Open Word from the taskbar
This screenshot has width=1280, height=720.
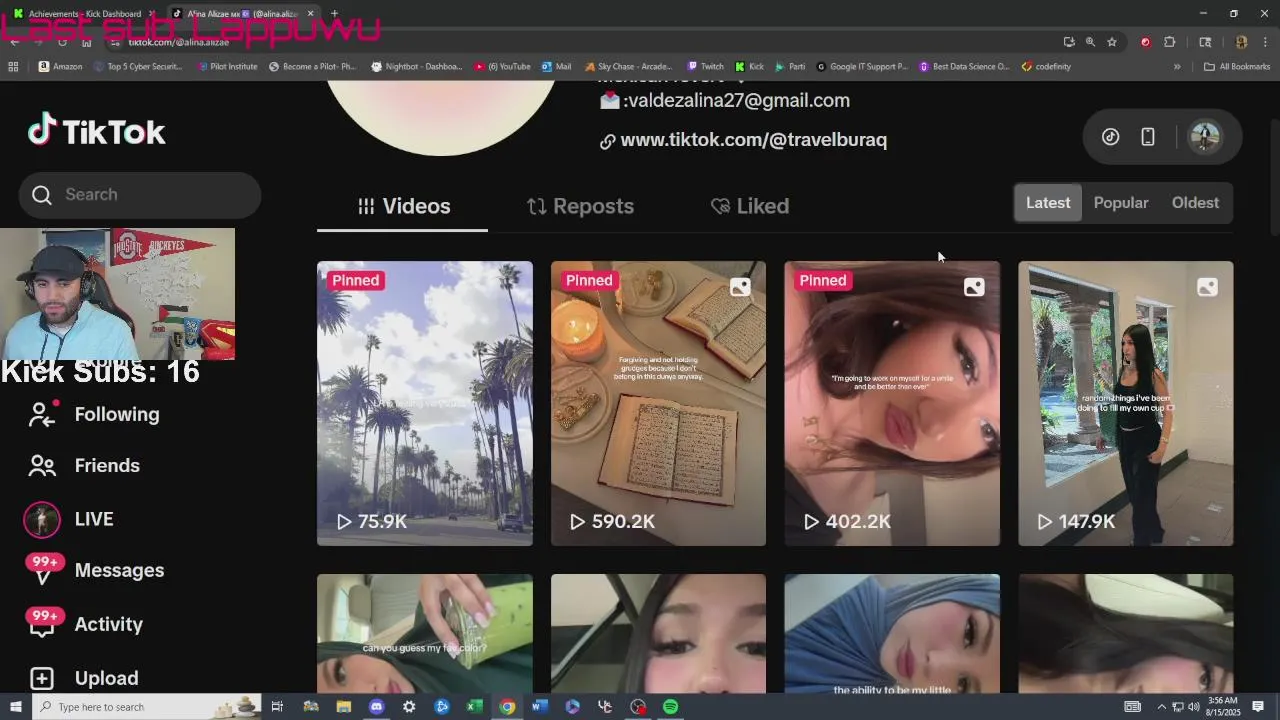tap(540, 707)
